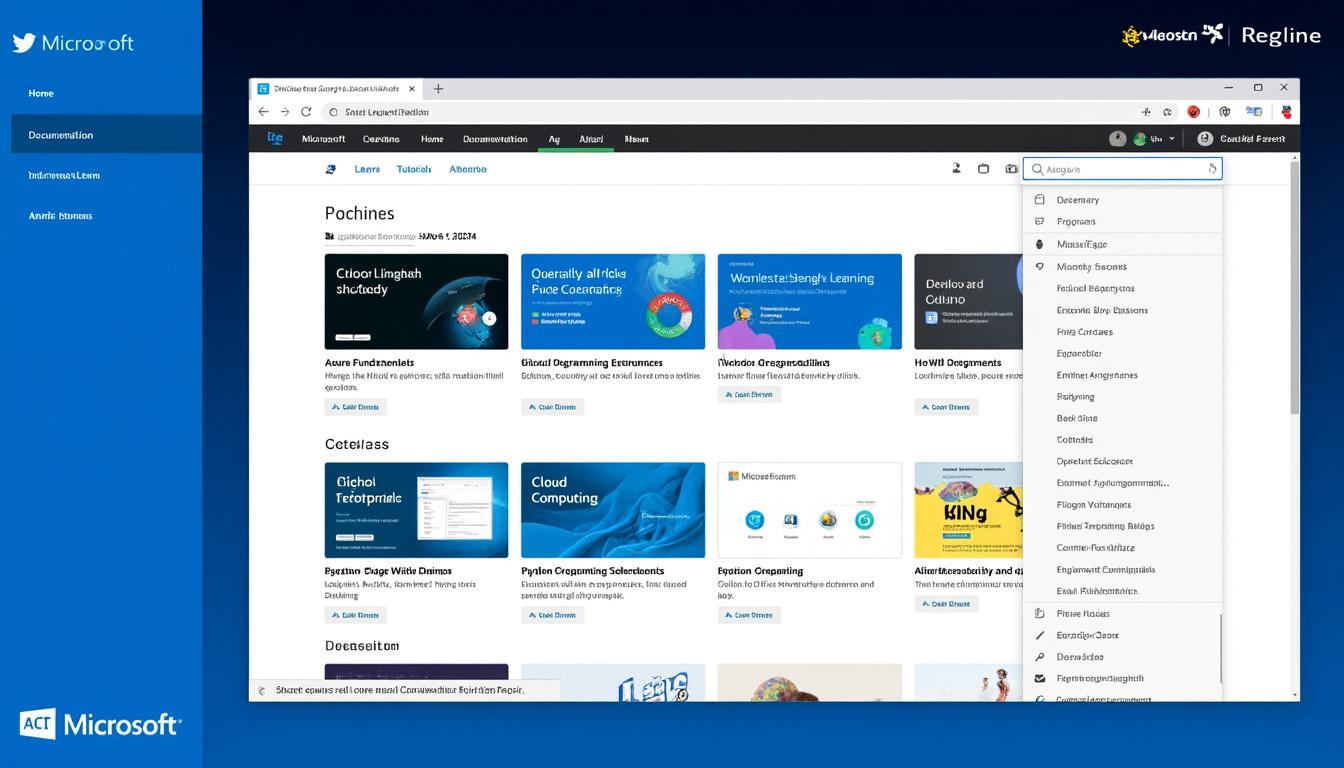Viewport: 1344px width, 768px height.
Task: Click the person icon left of the search box
Action: [956, 169]
